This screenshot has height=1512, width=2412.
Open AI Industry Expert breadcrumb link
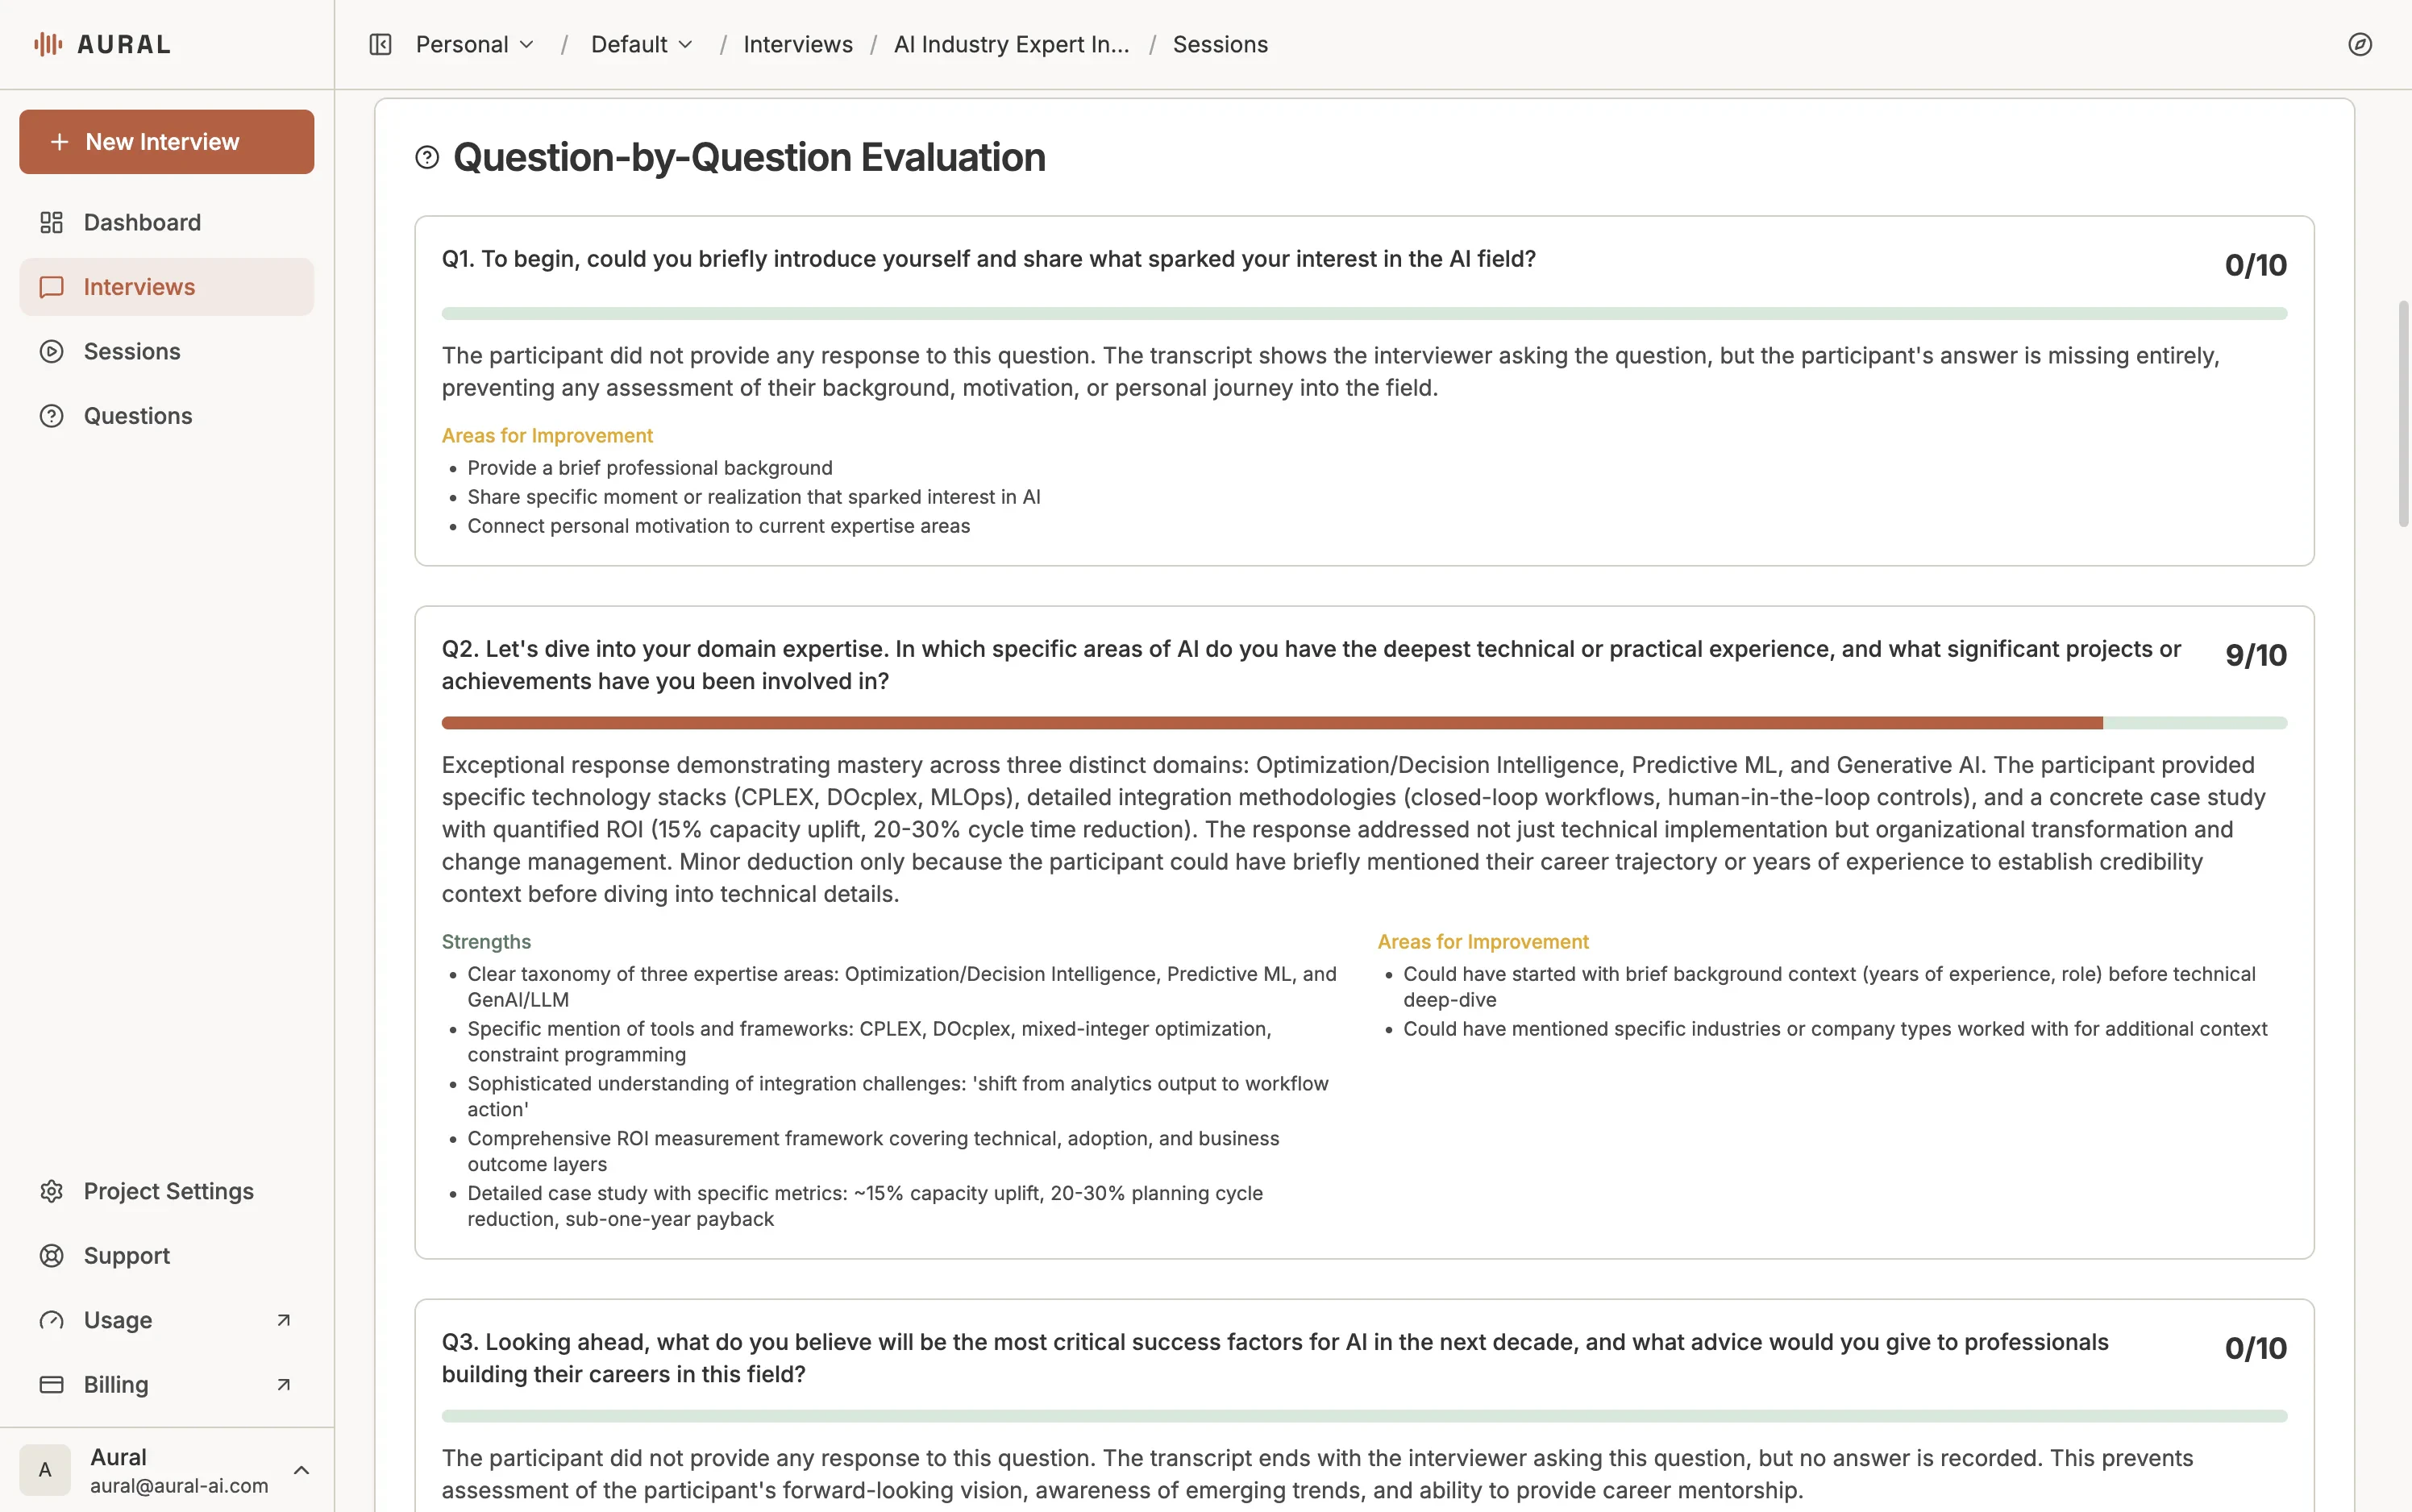pos(1011,44)
